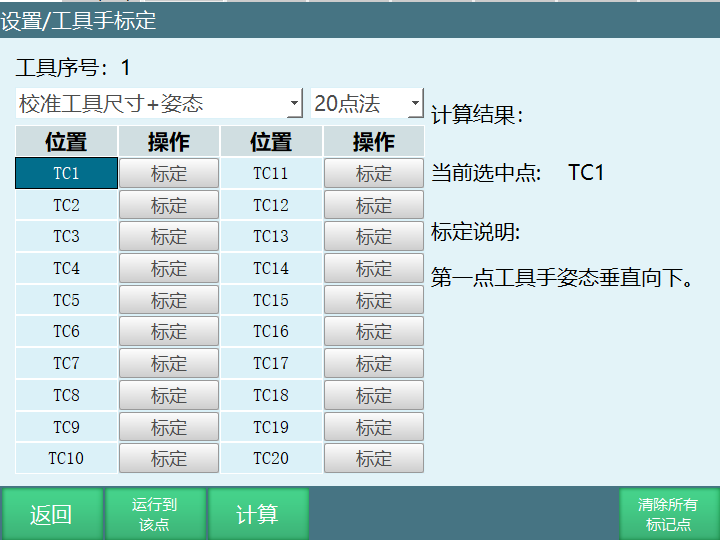The image size is (720, 540).
Task: Click the 计算 button
Action: tap(257, 514)
